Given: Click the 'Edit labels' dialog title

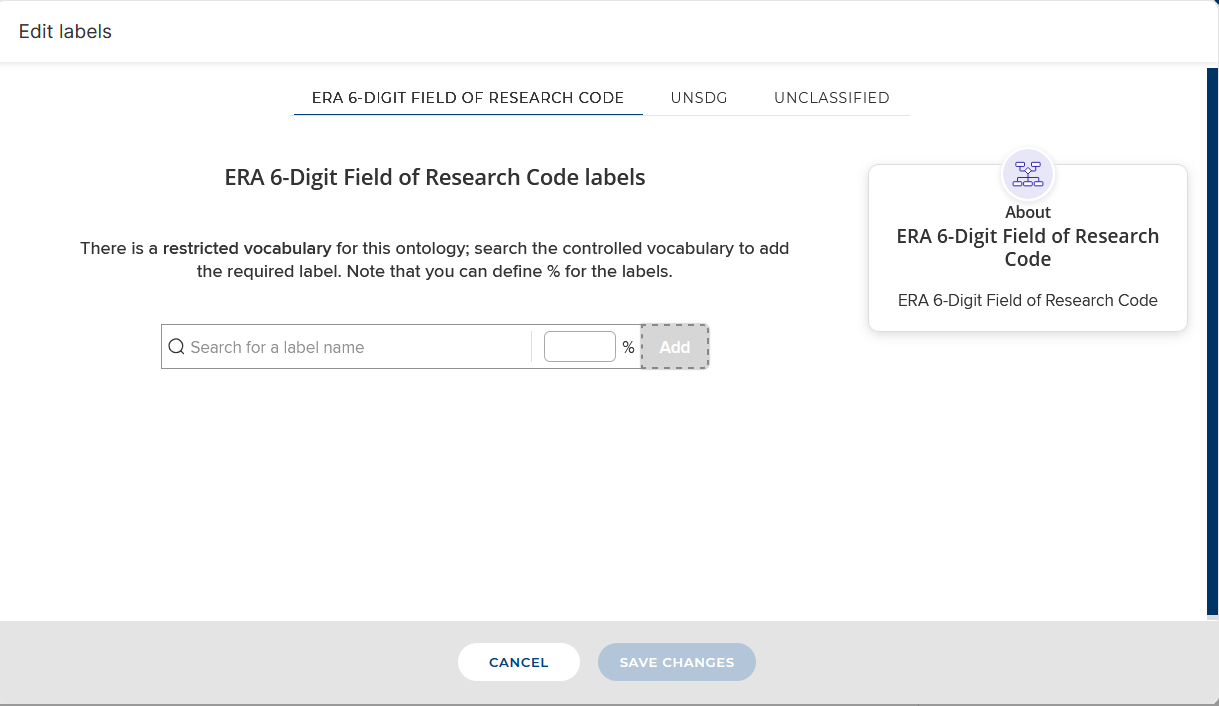Looking at the screenshot, I should [66, 32].
